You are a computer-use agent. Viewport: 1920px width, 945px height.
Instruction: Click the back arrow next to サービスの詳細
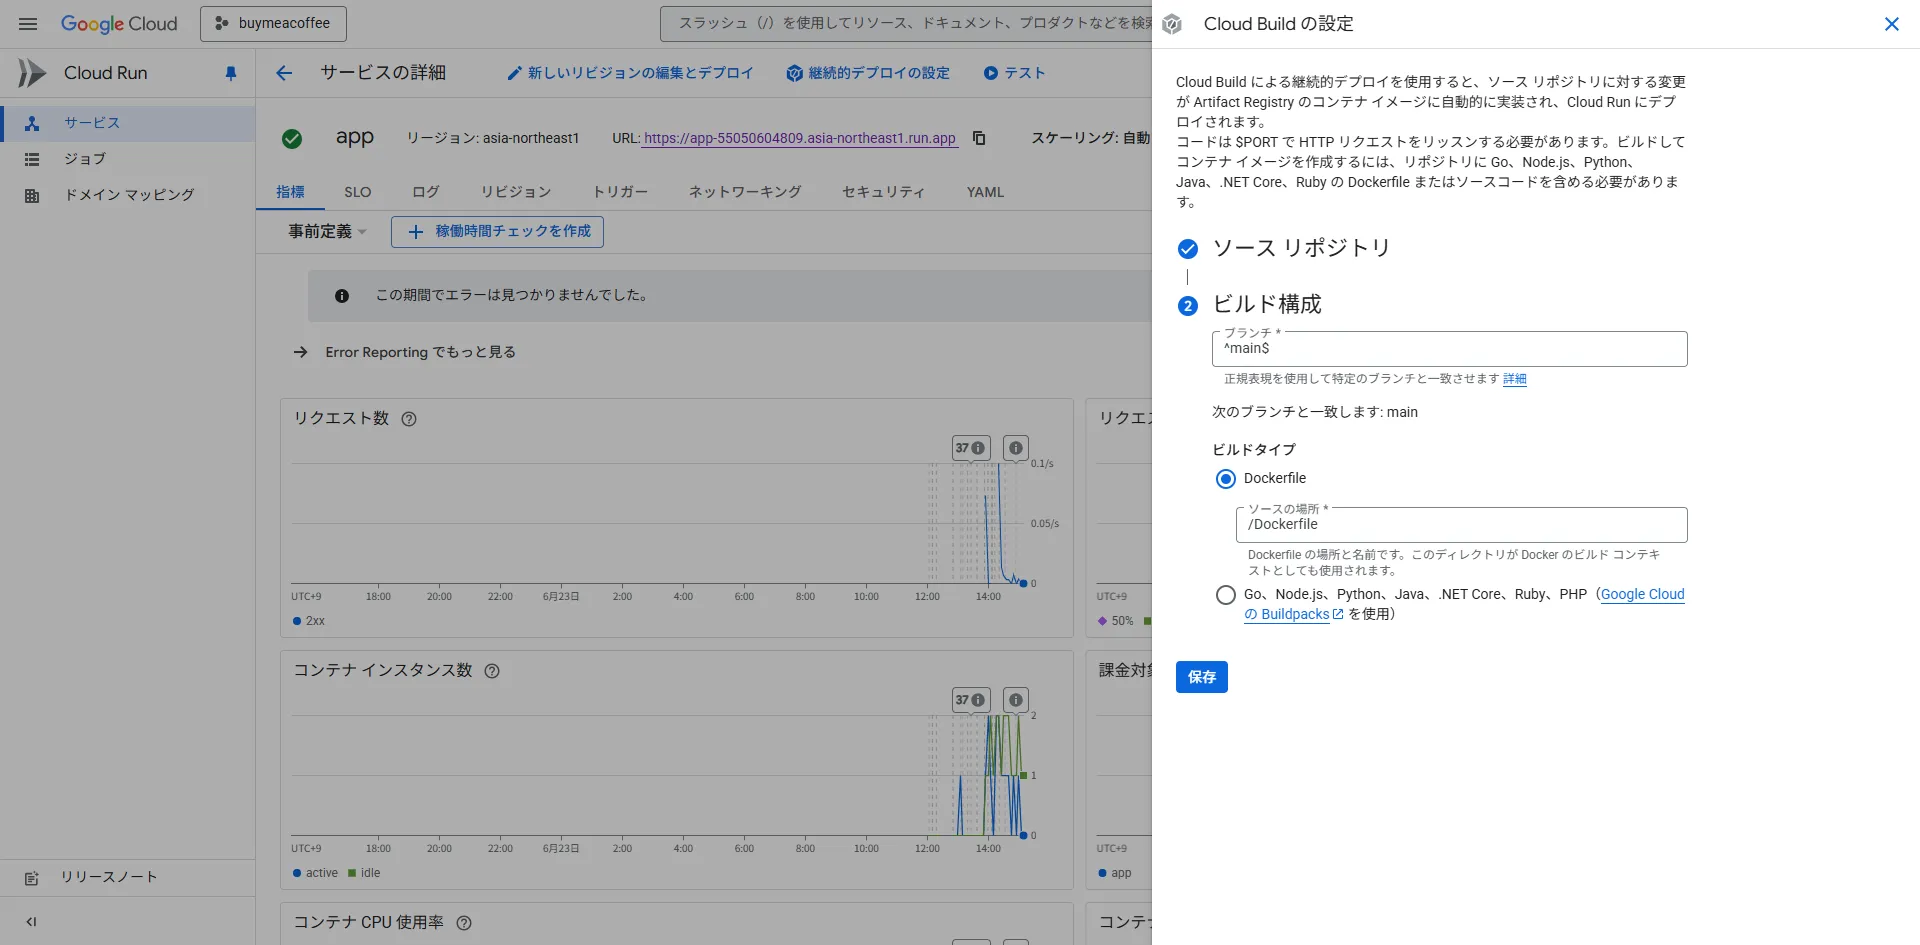coord(284,73)
